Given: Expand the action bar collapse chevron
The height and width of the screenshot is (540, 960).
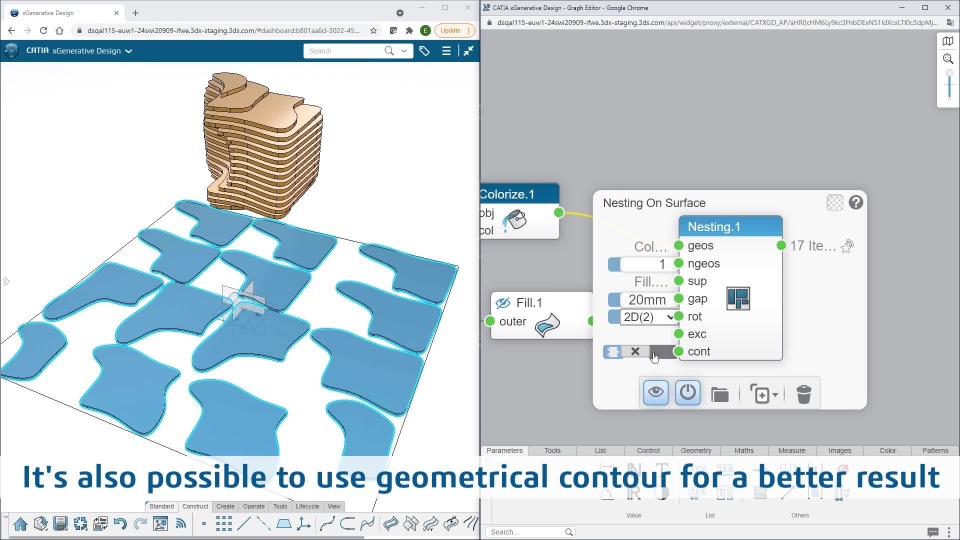Looking at the screenshot, I should pos(5,517).
